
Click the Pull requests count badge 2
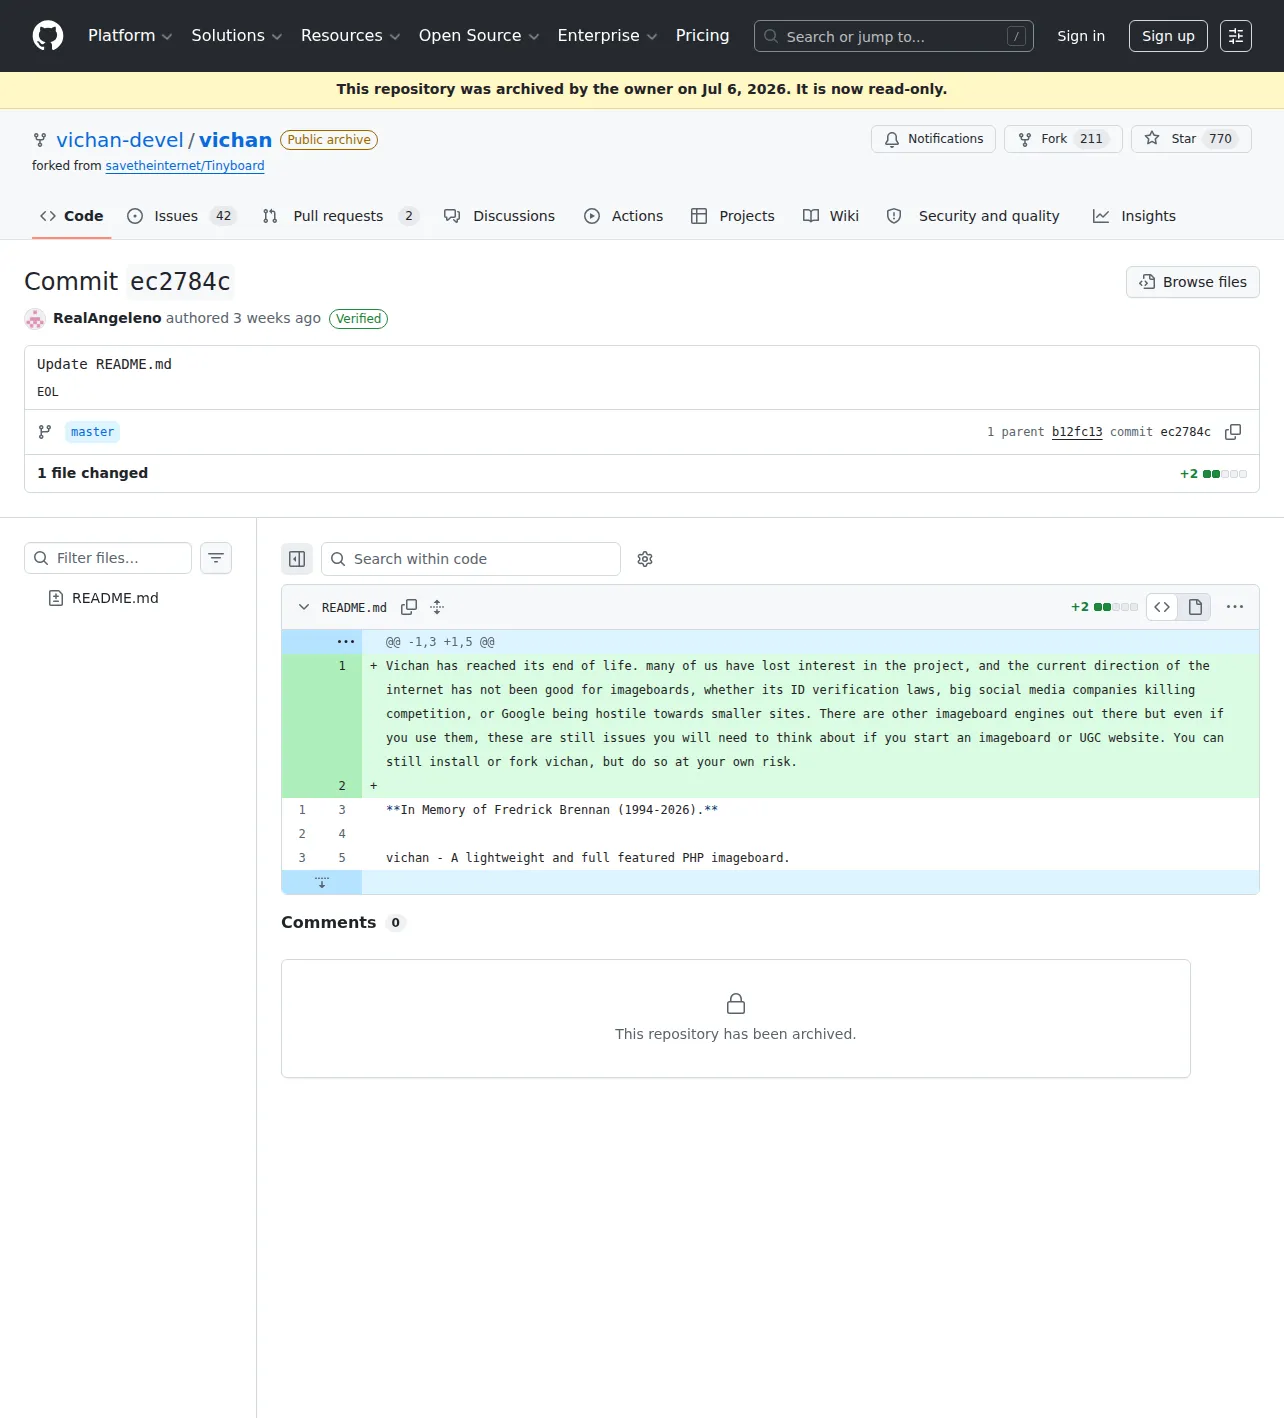409,216
